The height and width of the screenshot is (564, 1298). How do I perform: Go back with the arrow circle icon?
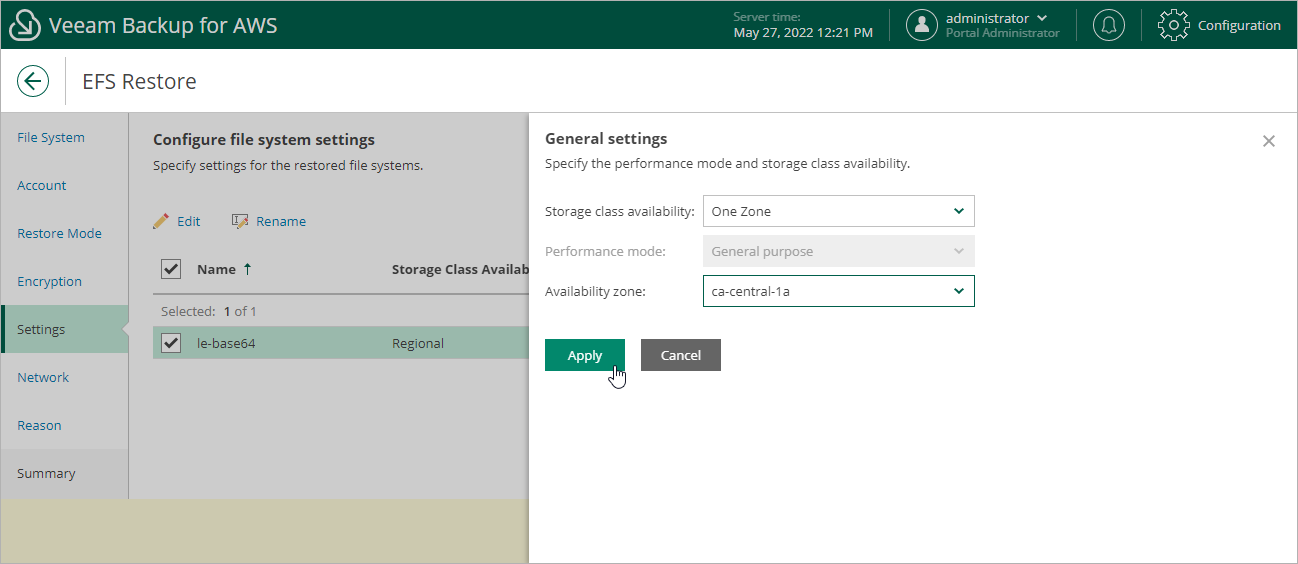point(33,82)
